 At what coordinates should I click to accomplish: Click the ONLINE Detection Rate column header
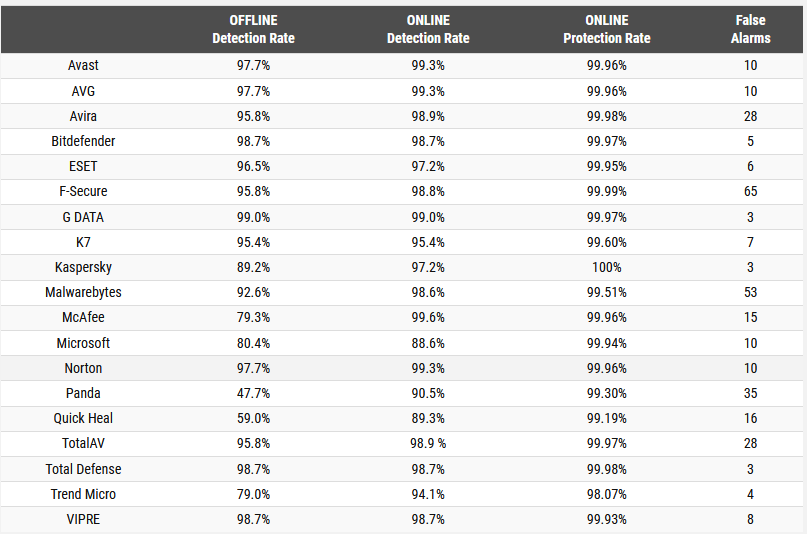click(428, 30)
